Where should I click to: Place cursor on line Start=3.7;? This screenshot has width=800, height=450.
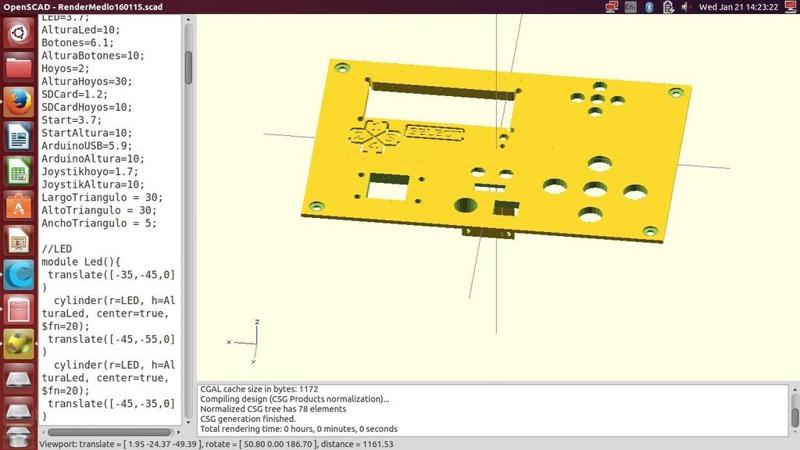point(71,120)
